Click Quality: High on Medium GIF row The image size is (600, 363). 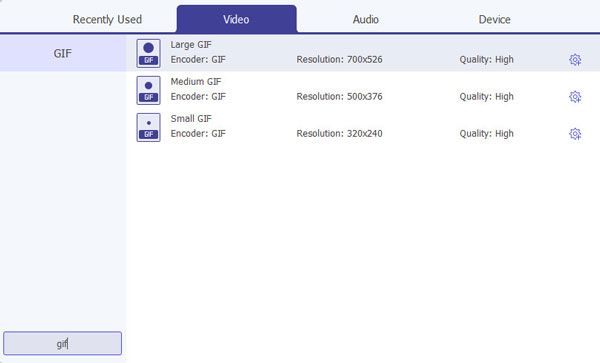[x=486, y=97]
